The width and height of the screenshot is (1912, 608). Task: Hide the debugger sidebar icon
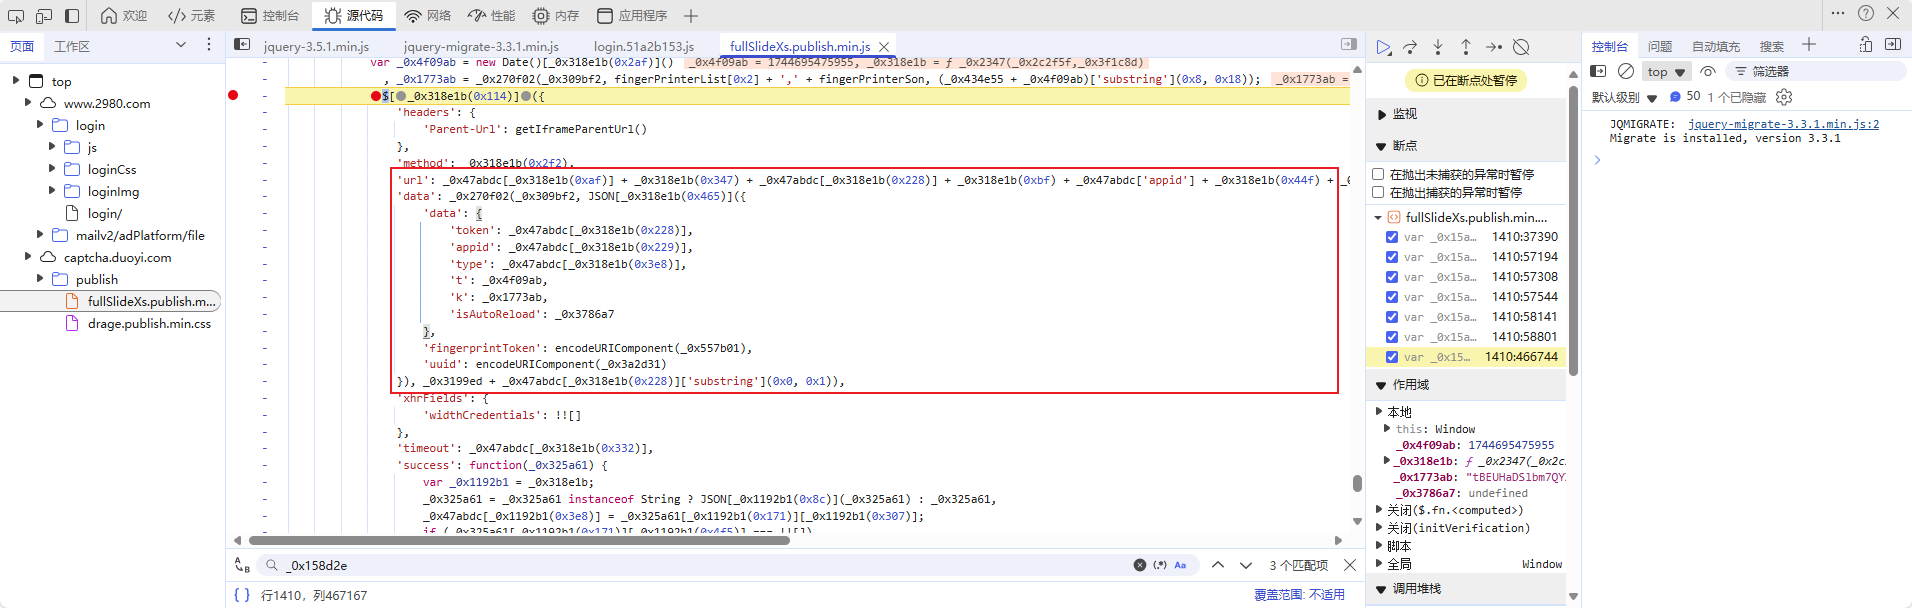click(x=1349, y=44)
